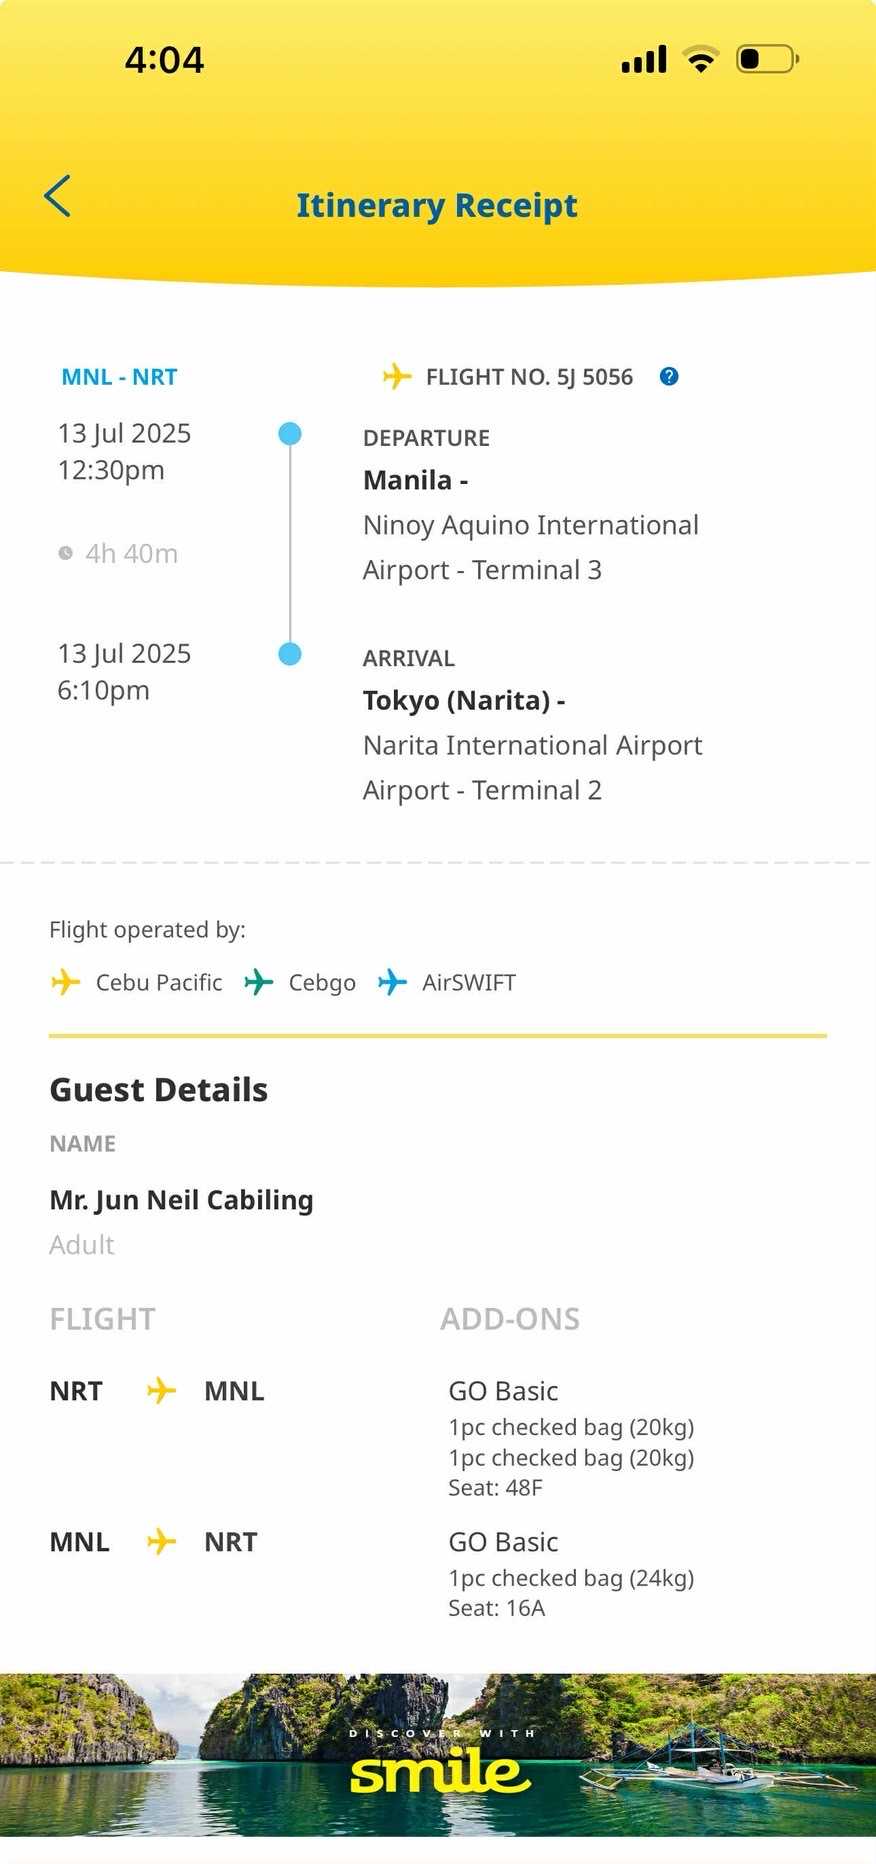The width and height of the screenshot is (876, 1864).
Task: Tap the arrival timeline dot
Action: [290, 654]
